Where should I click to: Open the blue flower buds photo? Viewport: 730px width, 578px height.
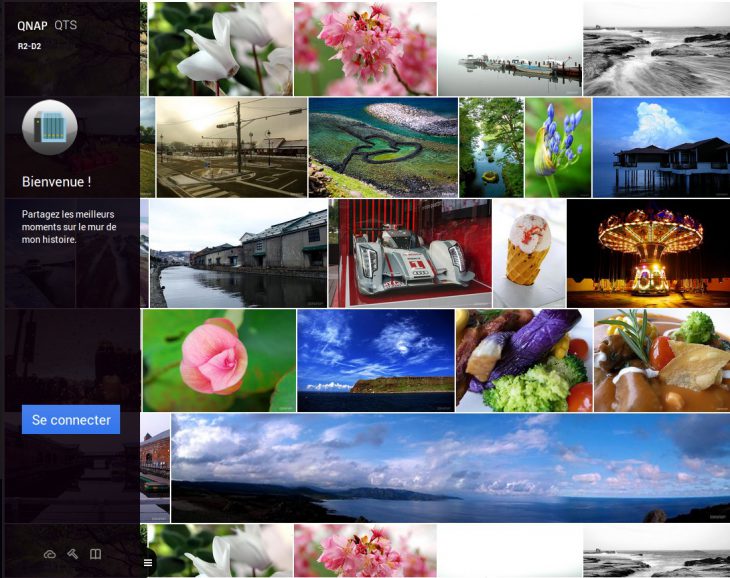[558, 147]
